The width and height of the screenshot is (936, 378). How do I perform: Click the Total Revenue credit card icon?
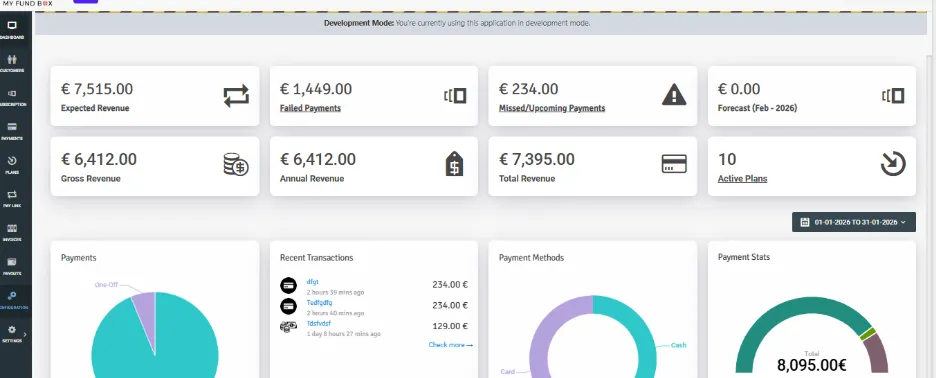(674, 164)
